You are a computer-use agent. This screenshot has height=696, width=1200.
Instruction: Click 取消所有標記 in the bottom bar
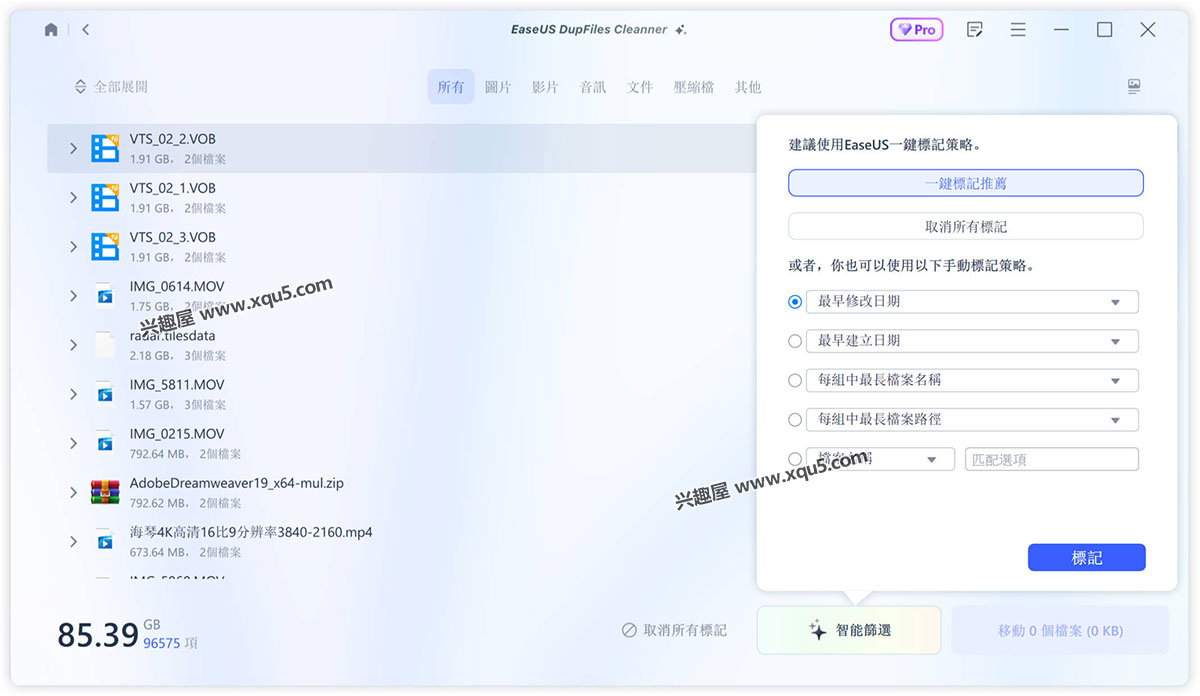[x=674, y=630]
